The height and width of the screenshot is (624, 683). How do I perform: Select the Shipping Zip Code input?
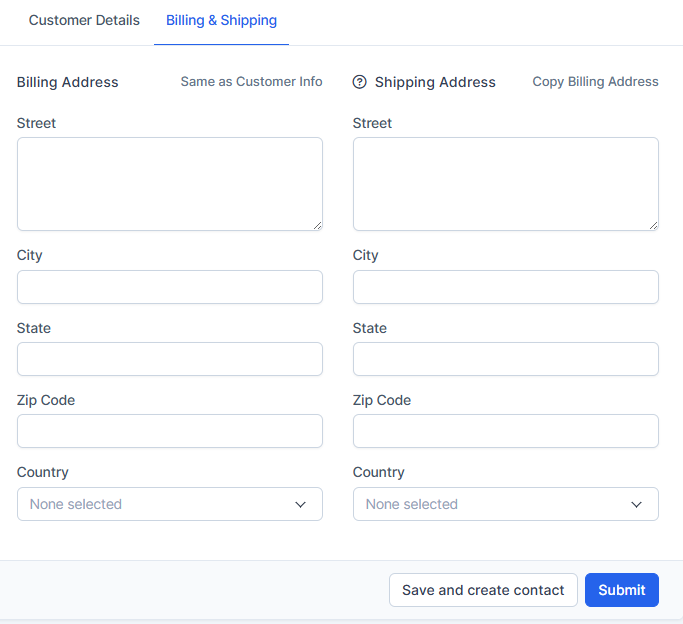pyautogui.click(x=505, y=431)
